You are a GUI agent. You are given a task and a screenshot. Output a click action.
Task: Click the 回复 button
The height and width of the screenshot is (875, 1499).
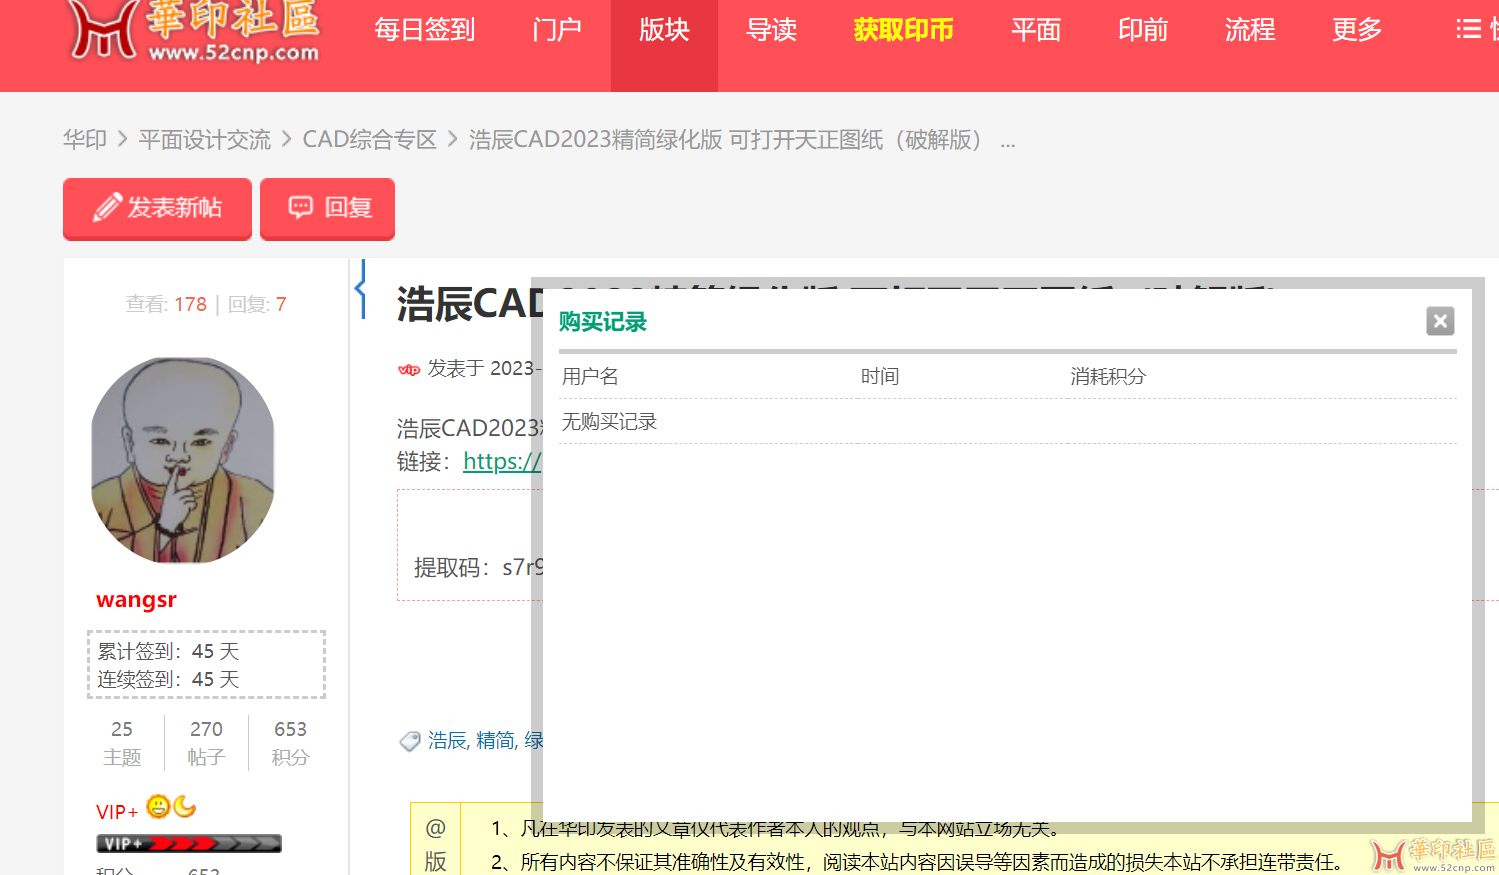pos(327,208)
